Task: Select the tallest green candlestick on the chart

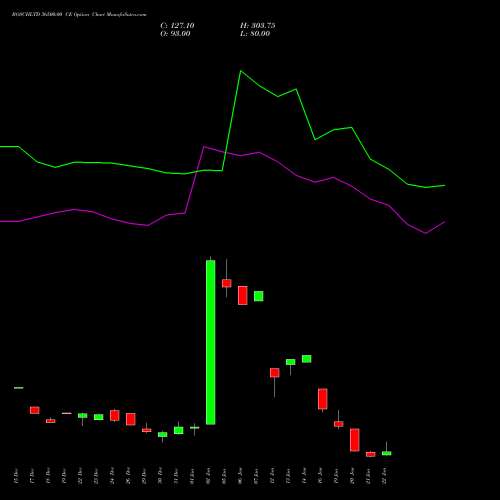Action: 211,342
